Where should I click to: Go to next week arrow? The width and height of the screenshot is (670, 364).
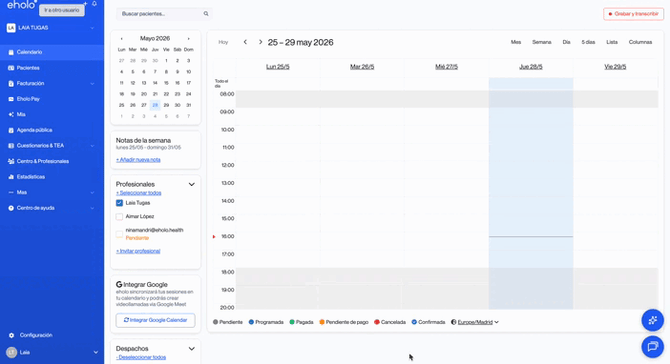(x=260, y=42)
